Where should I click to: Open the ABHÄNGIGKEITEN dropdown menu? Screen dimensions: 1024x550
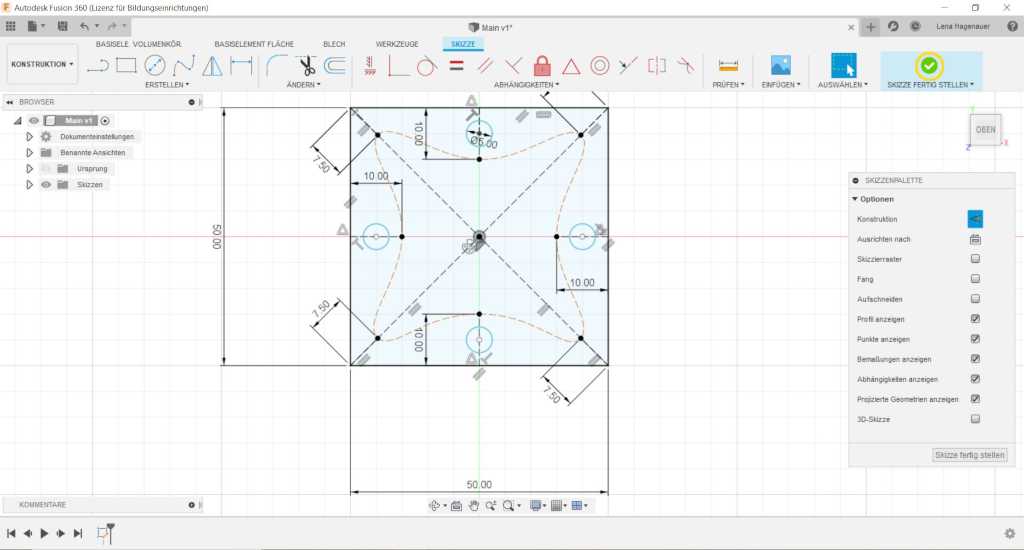point(526,85)
